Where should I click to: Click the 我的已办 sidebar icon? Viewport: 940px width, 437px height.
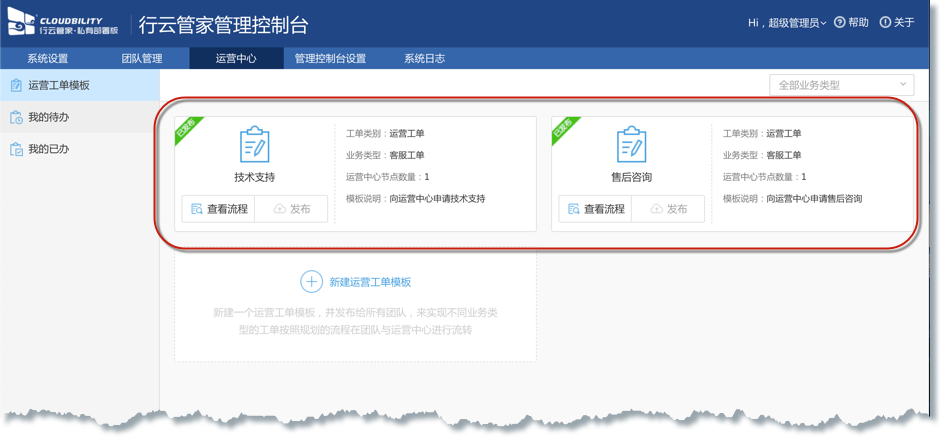(15, 150)
